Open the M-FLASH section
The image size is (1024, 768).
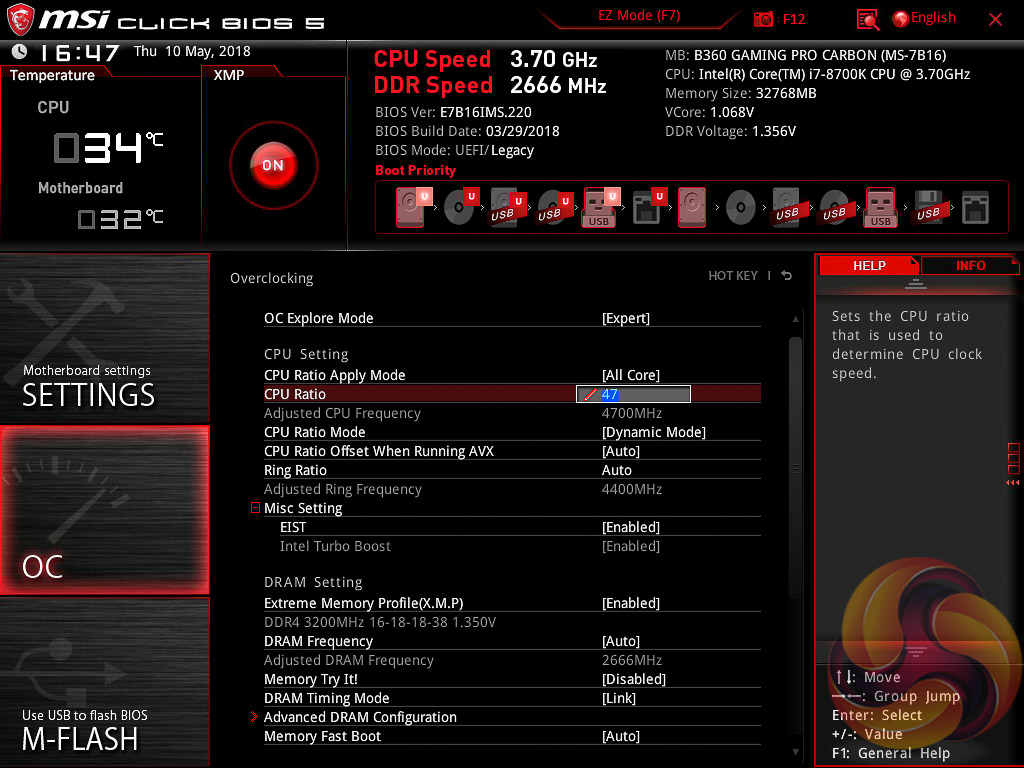coord(104,682)
